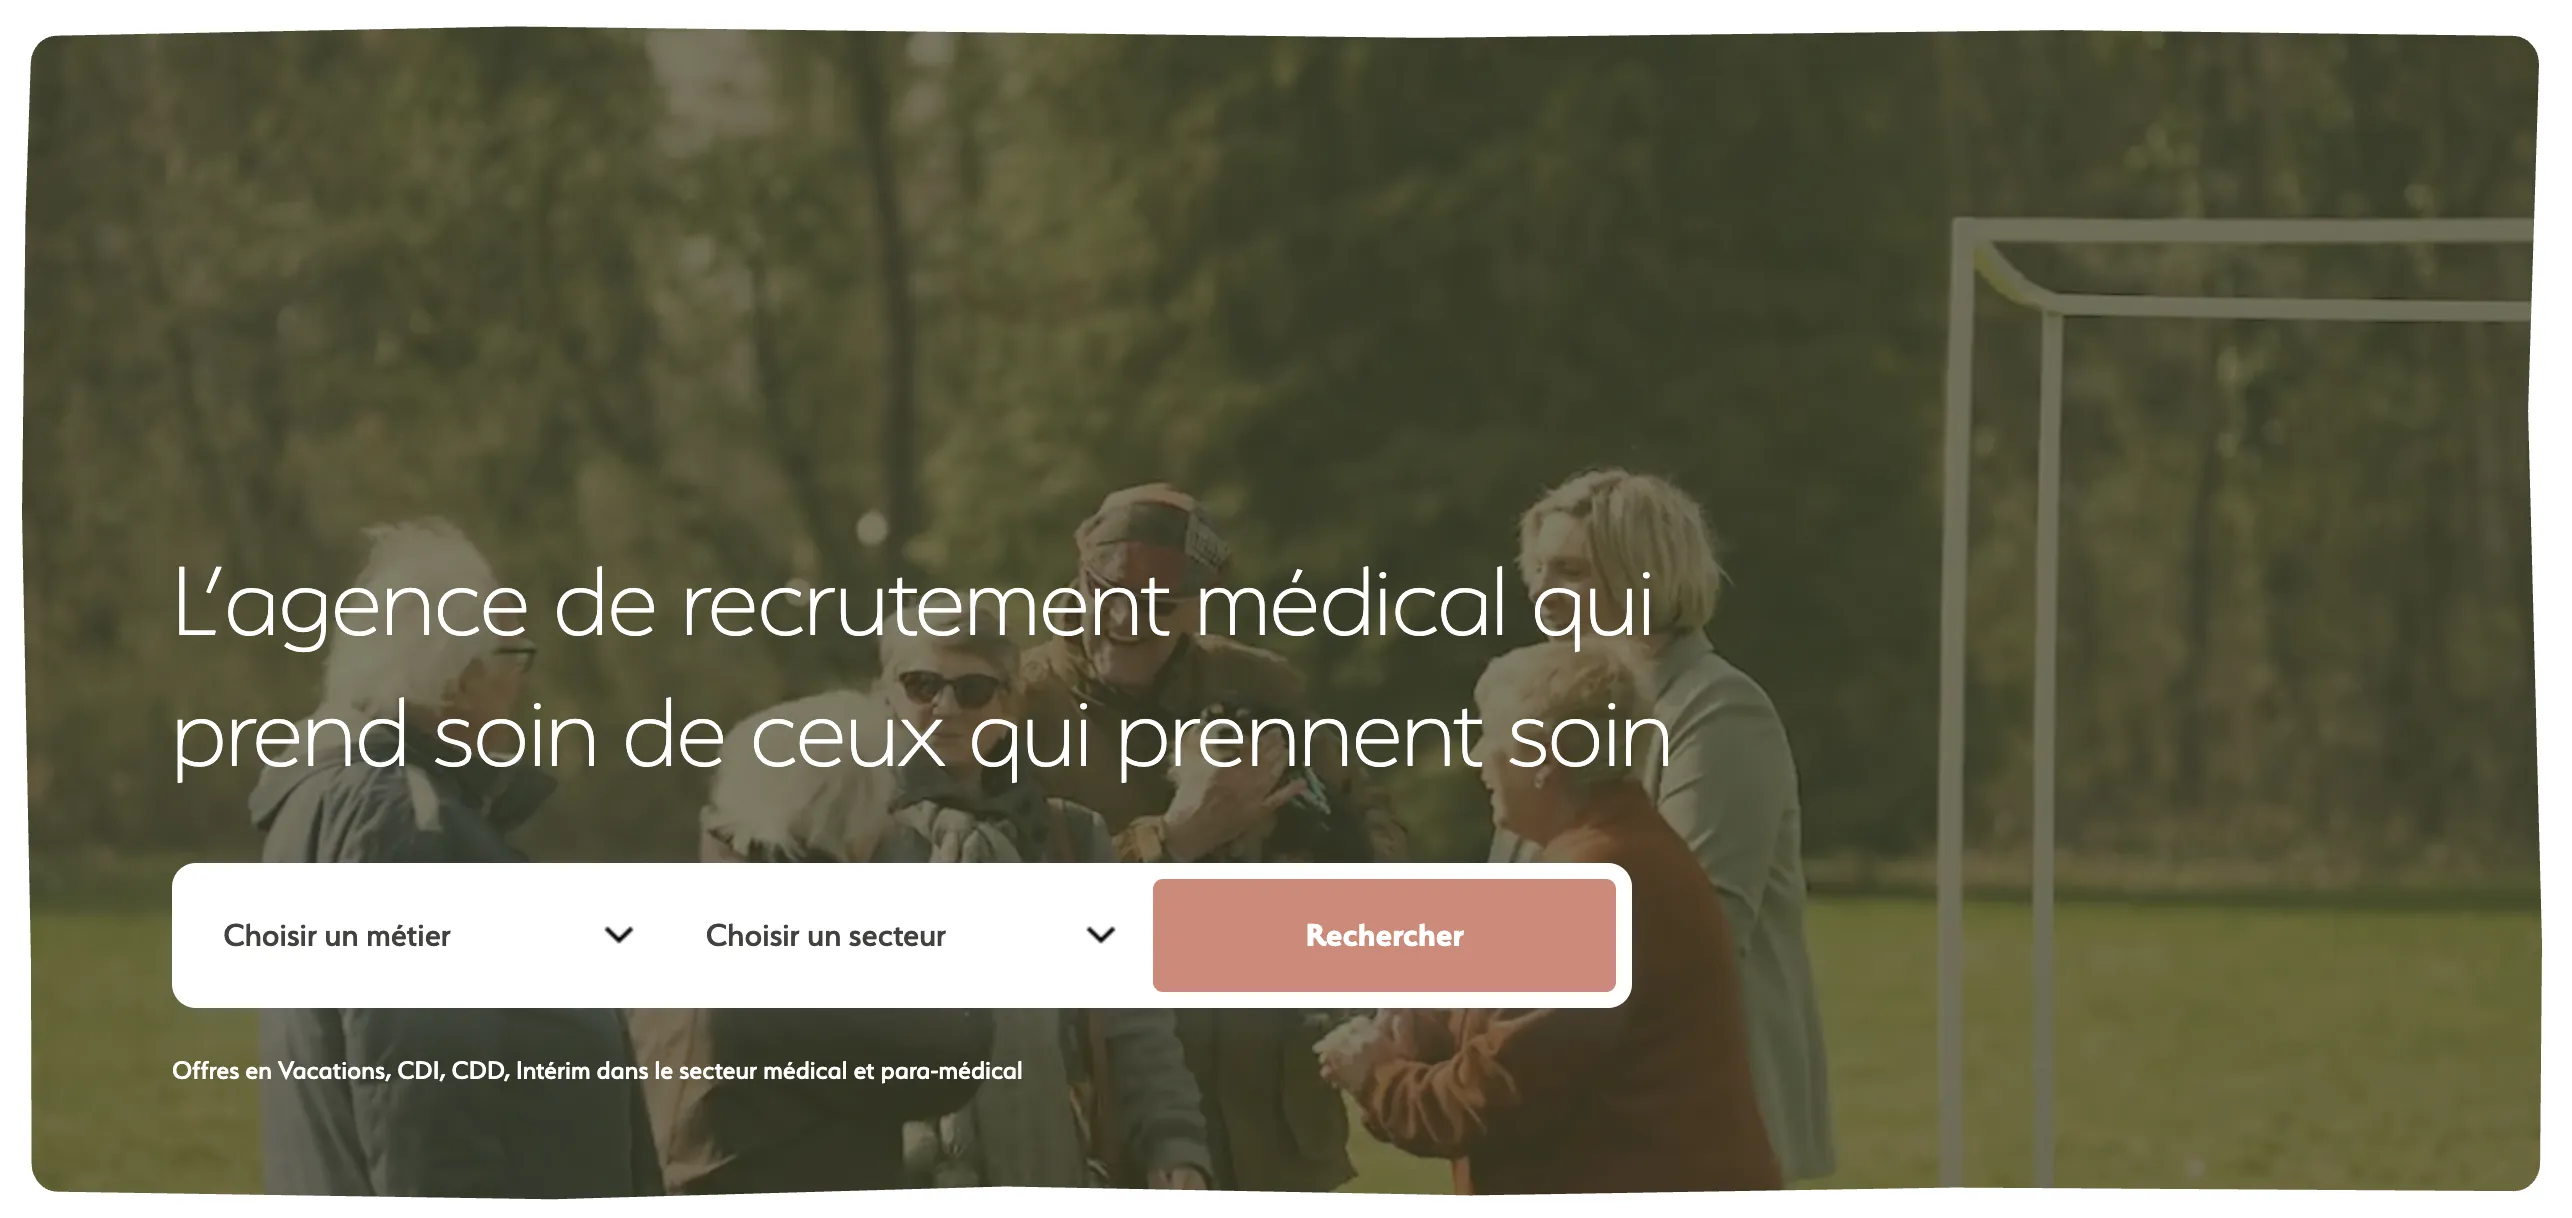
Task: Select the headline line "L'agence de recrutement médical qui"
Action: tap(914, 604)
